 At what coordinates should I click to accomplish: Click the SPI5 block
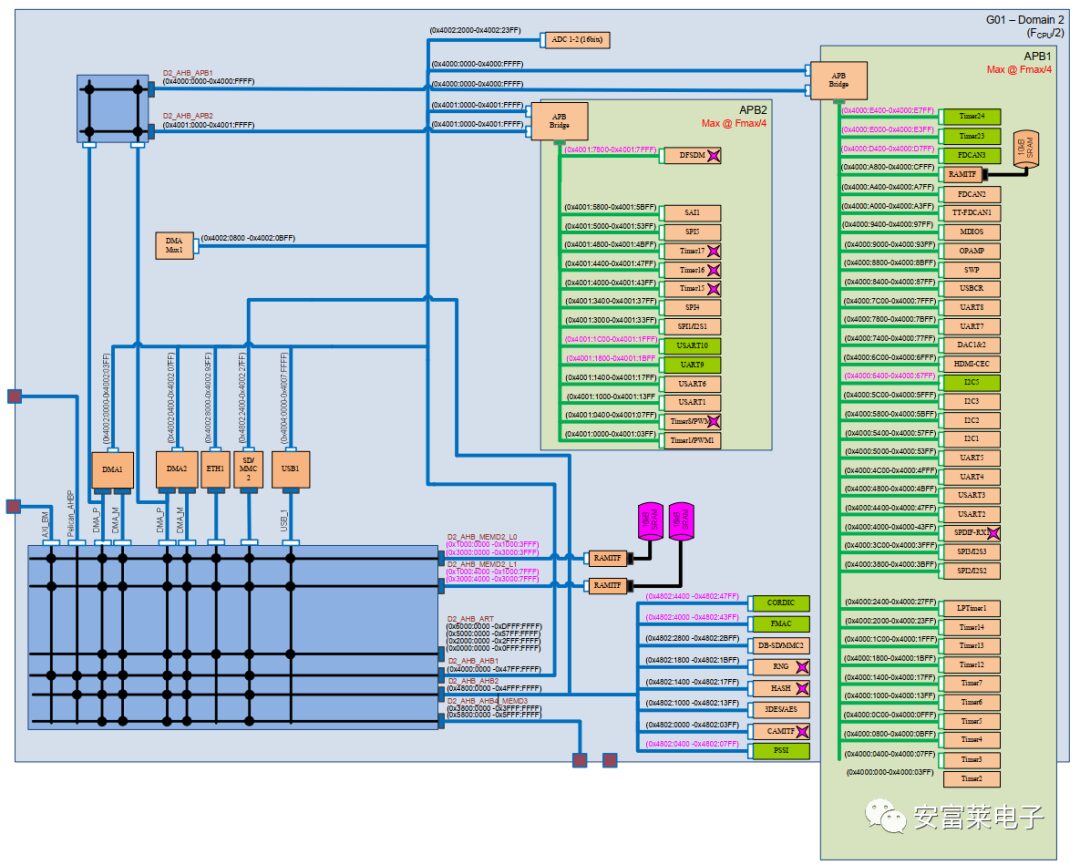tap(692, 232)
